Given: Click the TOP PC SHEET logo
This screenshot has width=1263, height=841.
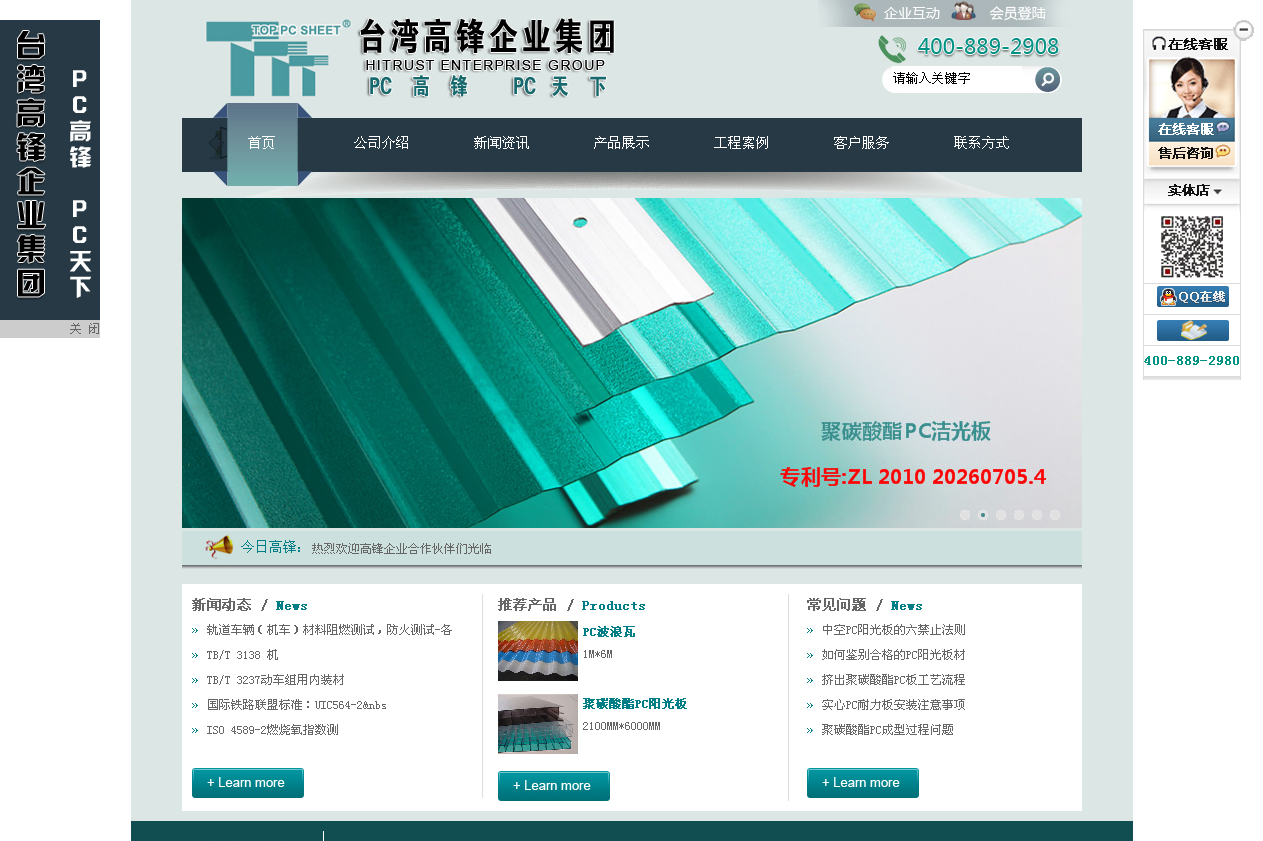Looking at the screenshot, I should coord(278,58).
